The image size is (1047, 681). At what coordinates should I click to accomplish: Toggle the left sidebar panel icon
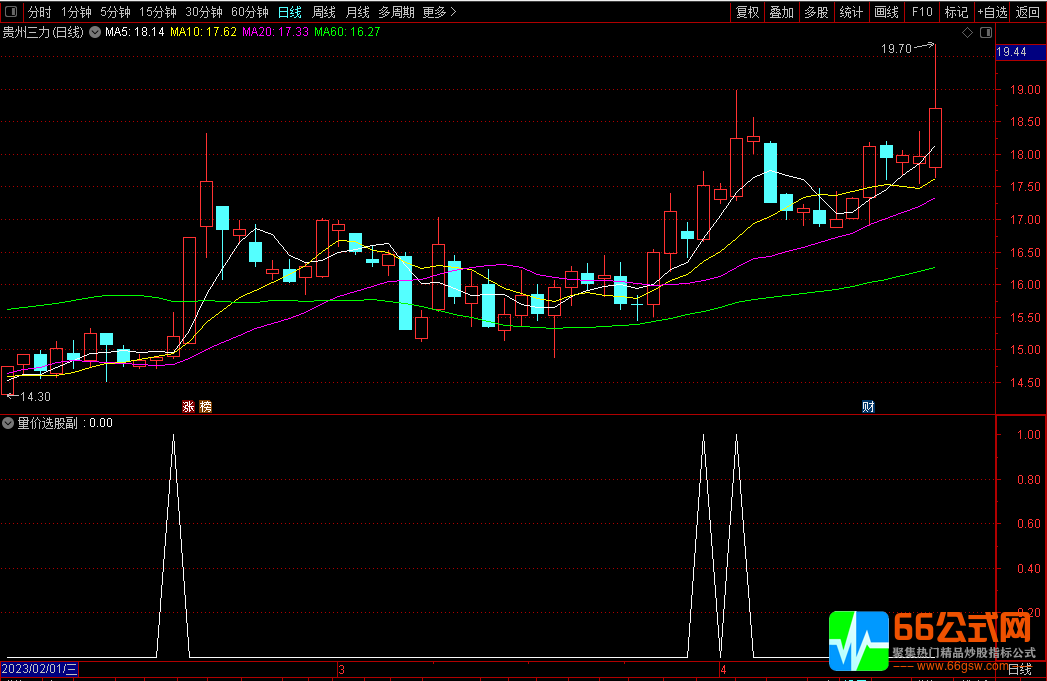(9, 12)
